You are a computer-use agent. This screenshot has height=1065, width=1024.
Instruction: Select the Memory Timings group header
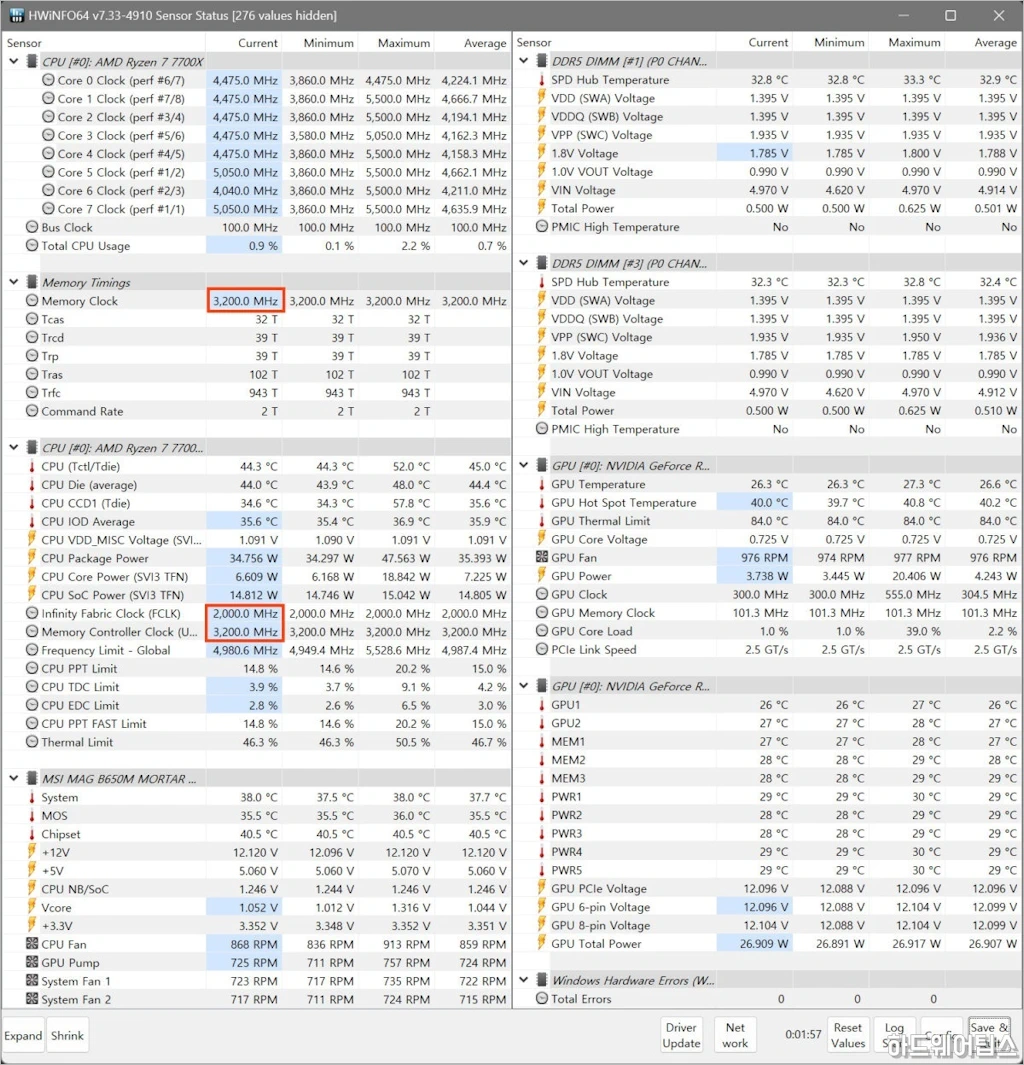click(x=256, y=282)
